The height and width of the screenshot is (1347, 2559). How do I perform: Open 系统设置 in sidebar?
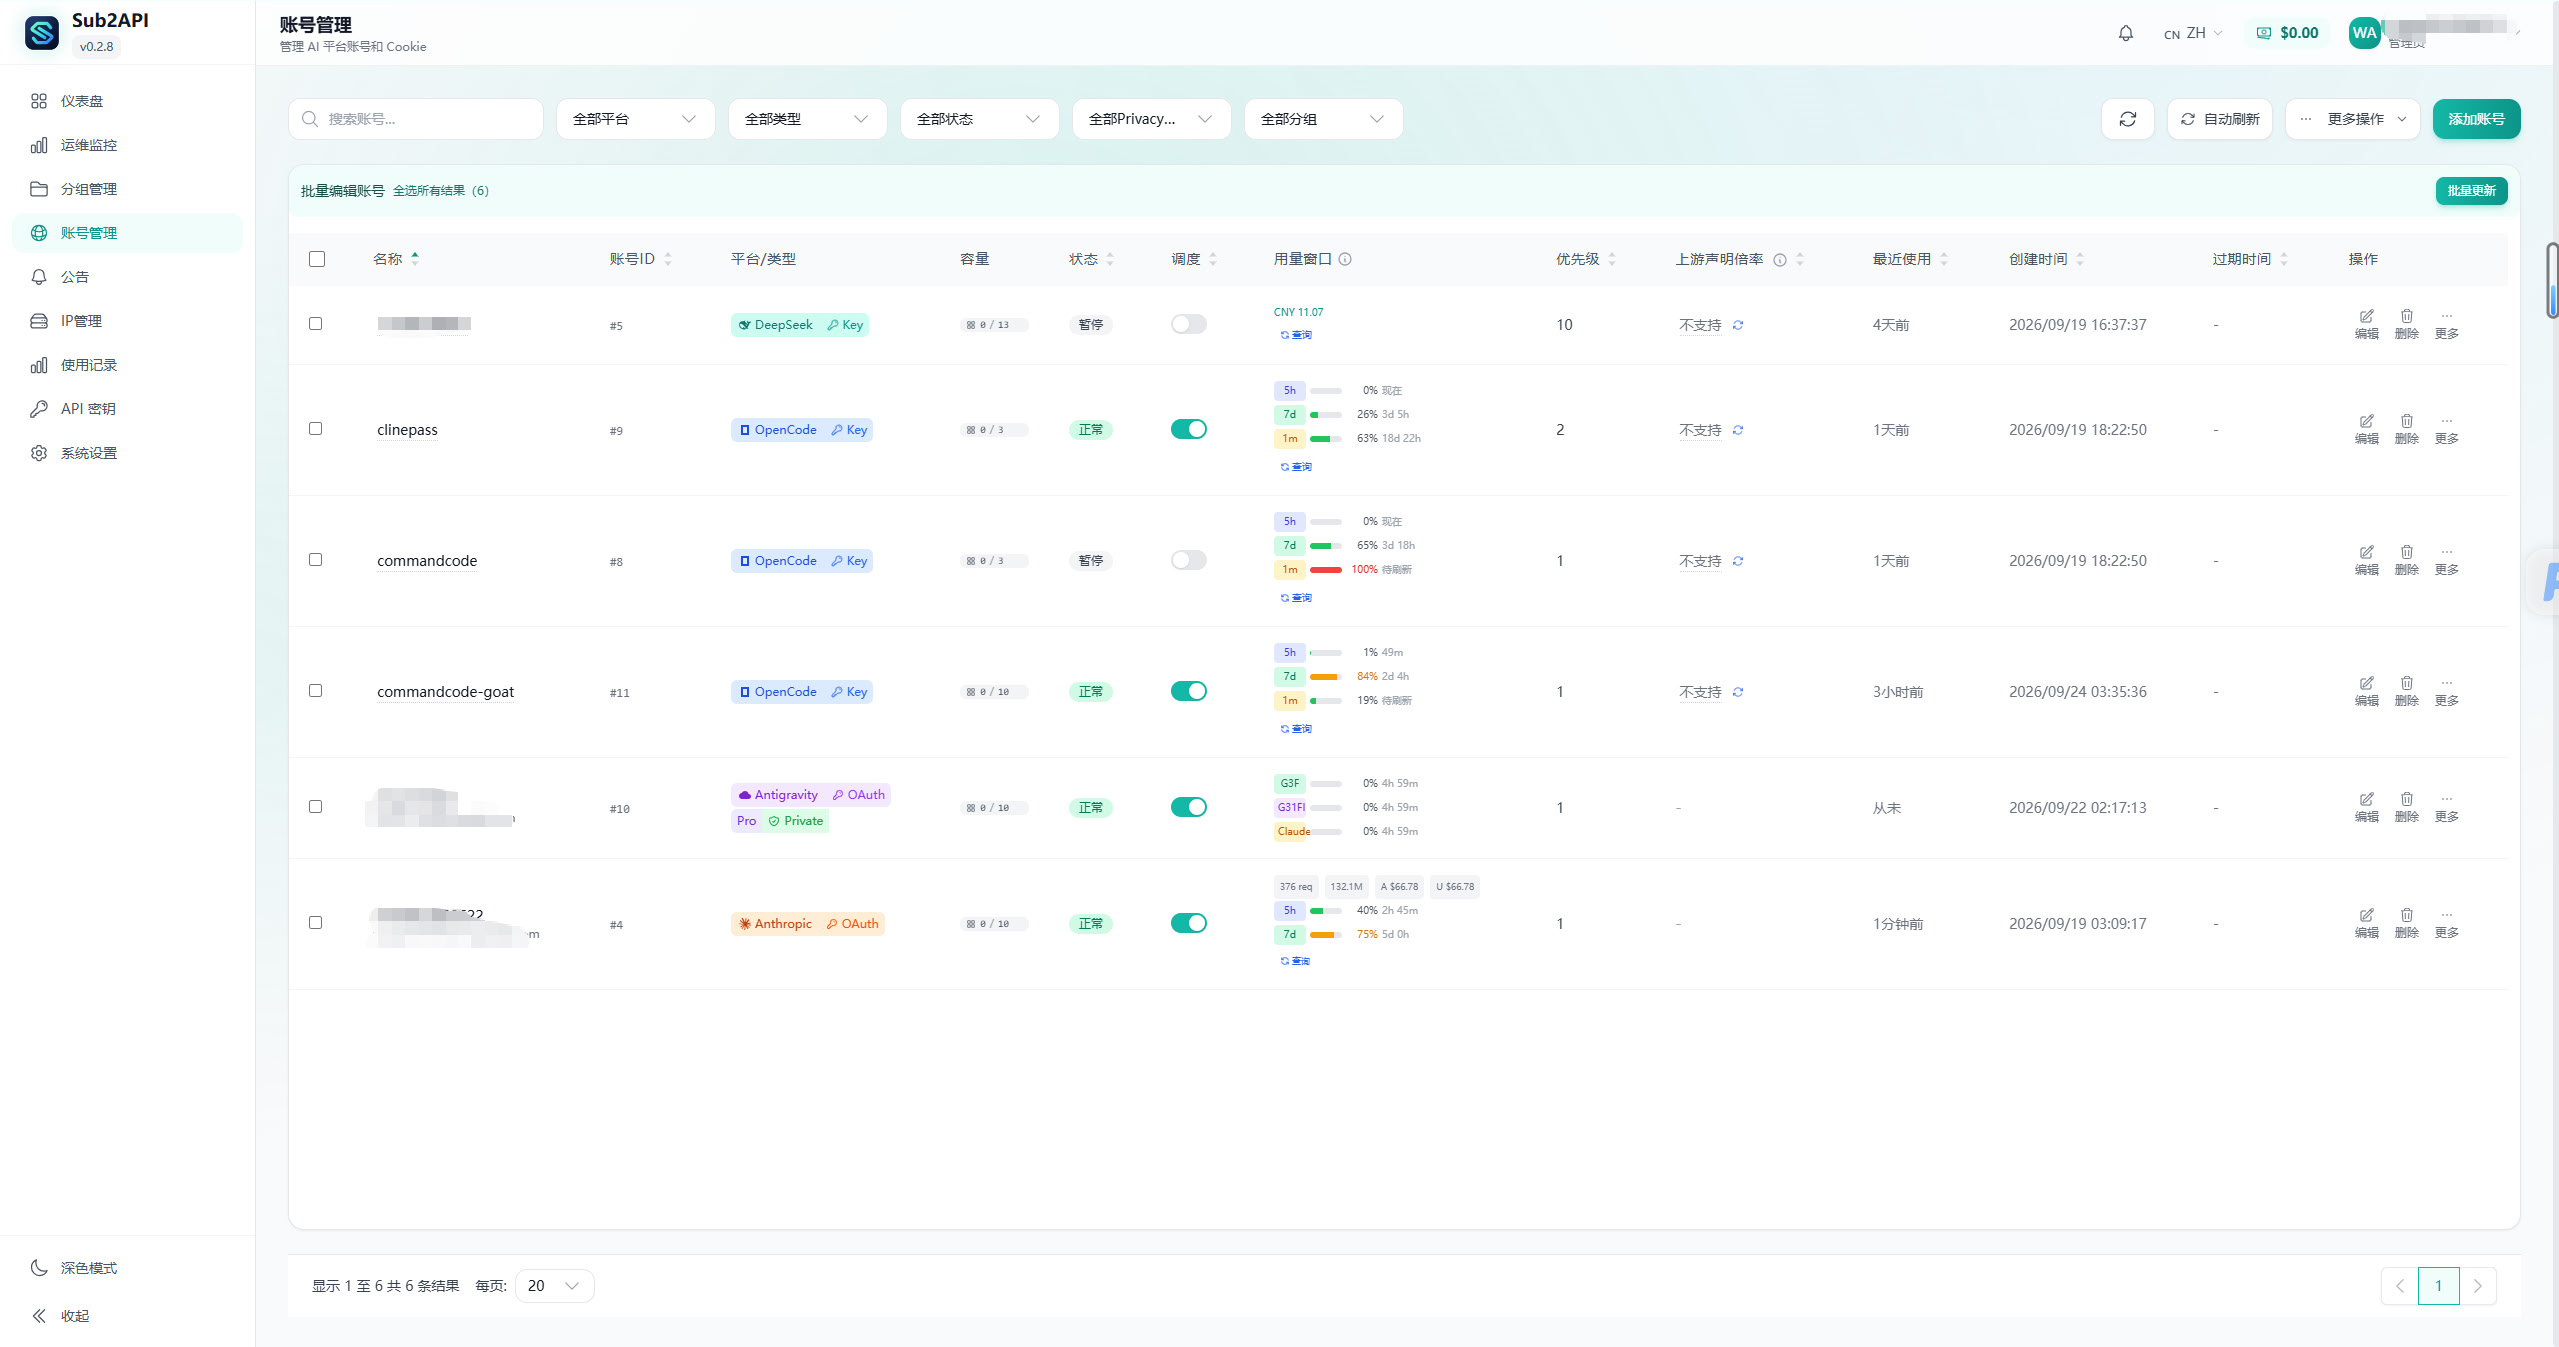pos(127,453)
